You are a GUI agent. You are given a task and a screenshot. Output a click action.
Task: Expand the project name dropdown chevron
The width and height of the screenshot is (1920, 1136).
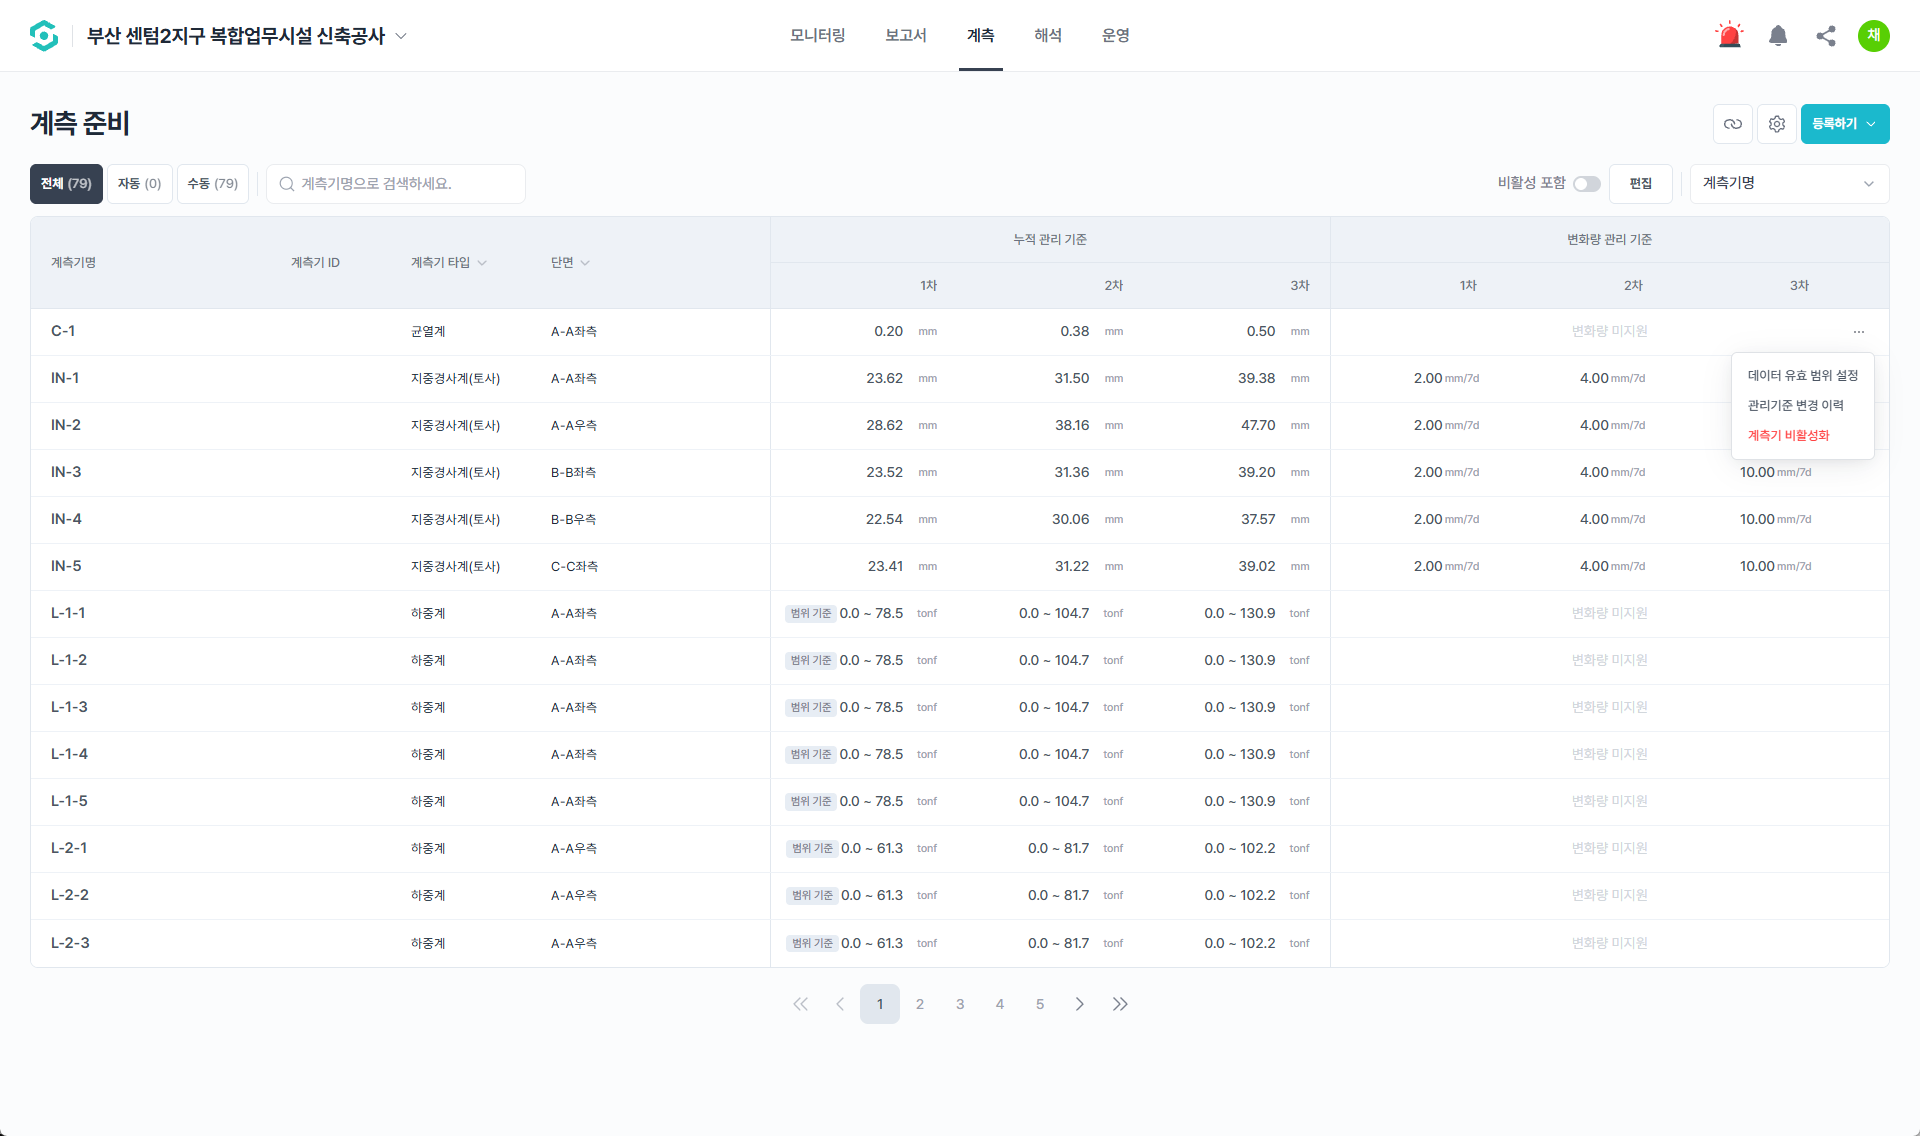tap(401, 36)
